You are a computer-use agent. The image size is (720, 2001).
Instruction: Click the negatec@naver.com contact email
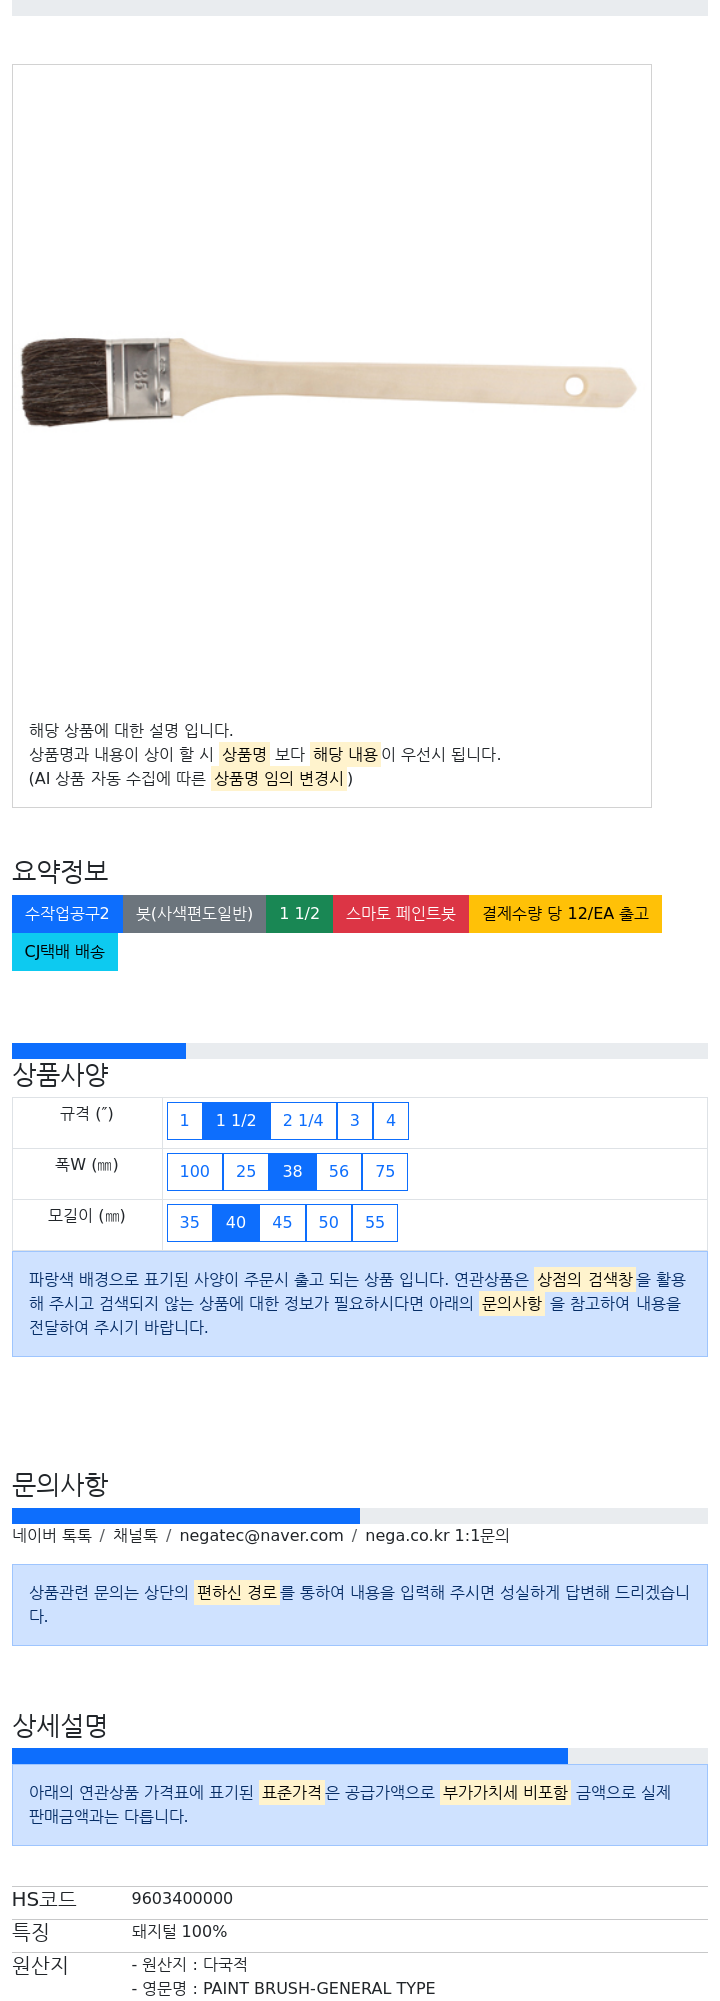pos(261,1536)
